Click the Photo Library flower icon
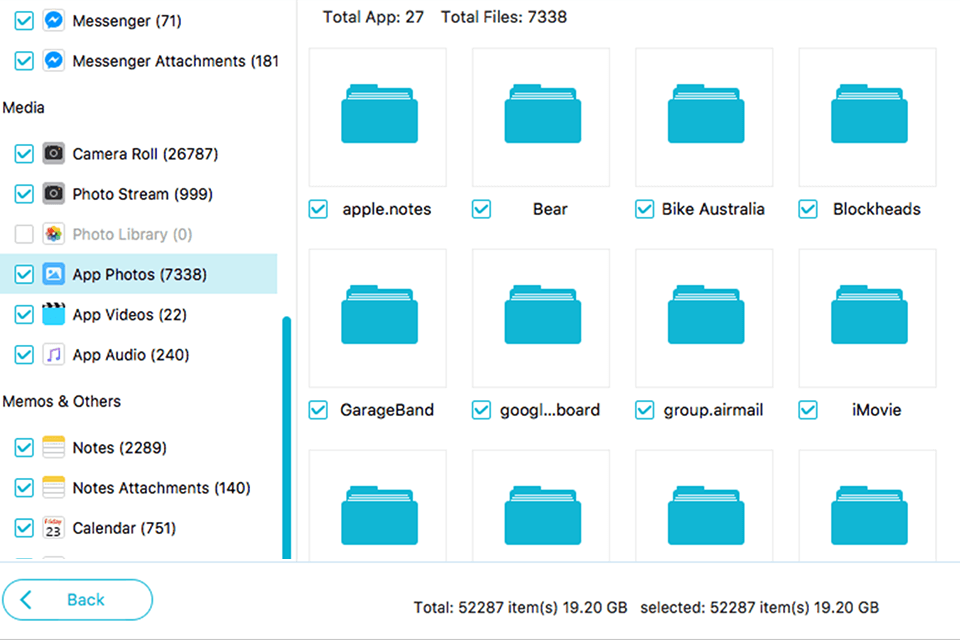 point(53,234)
